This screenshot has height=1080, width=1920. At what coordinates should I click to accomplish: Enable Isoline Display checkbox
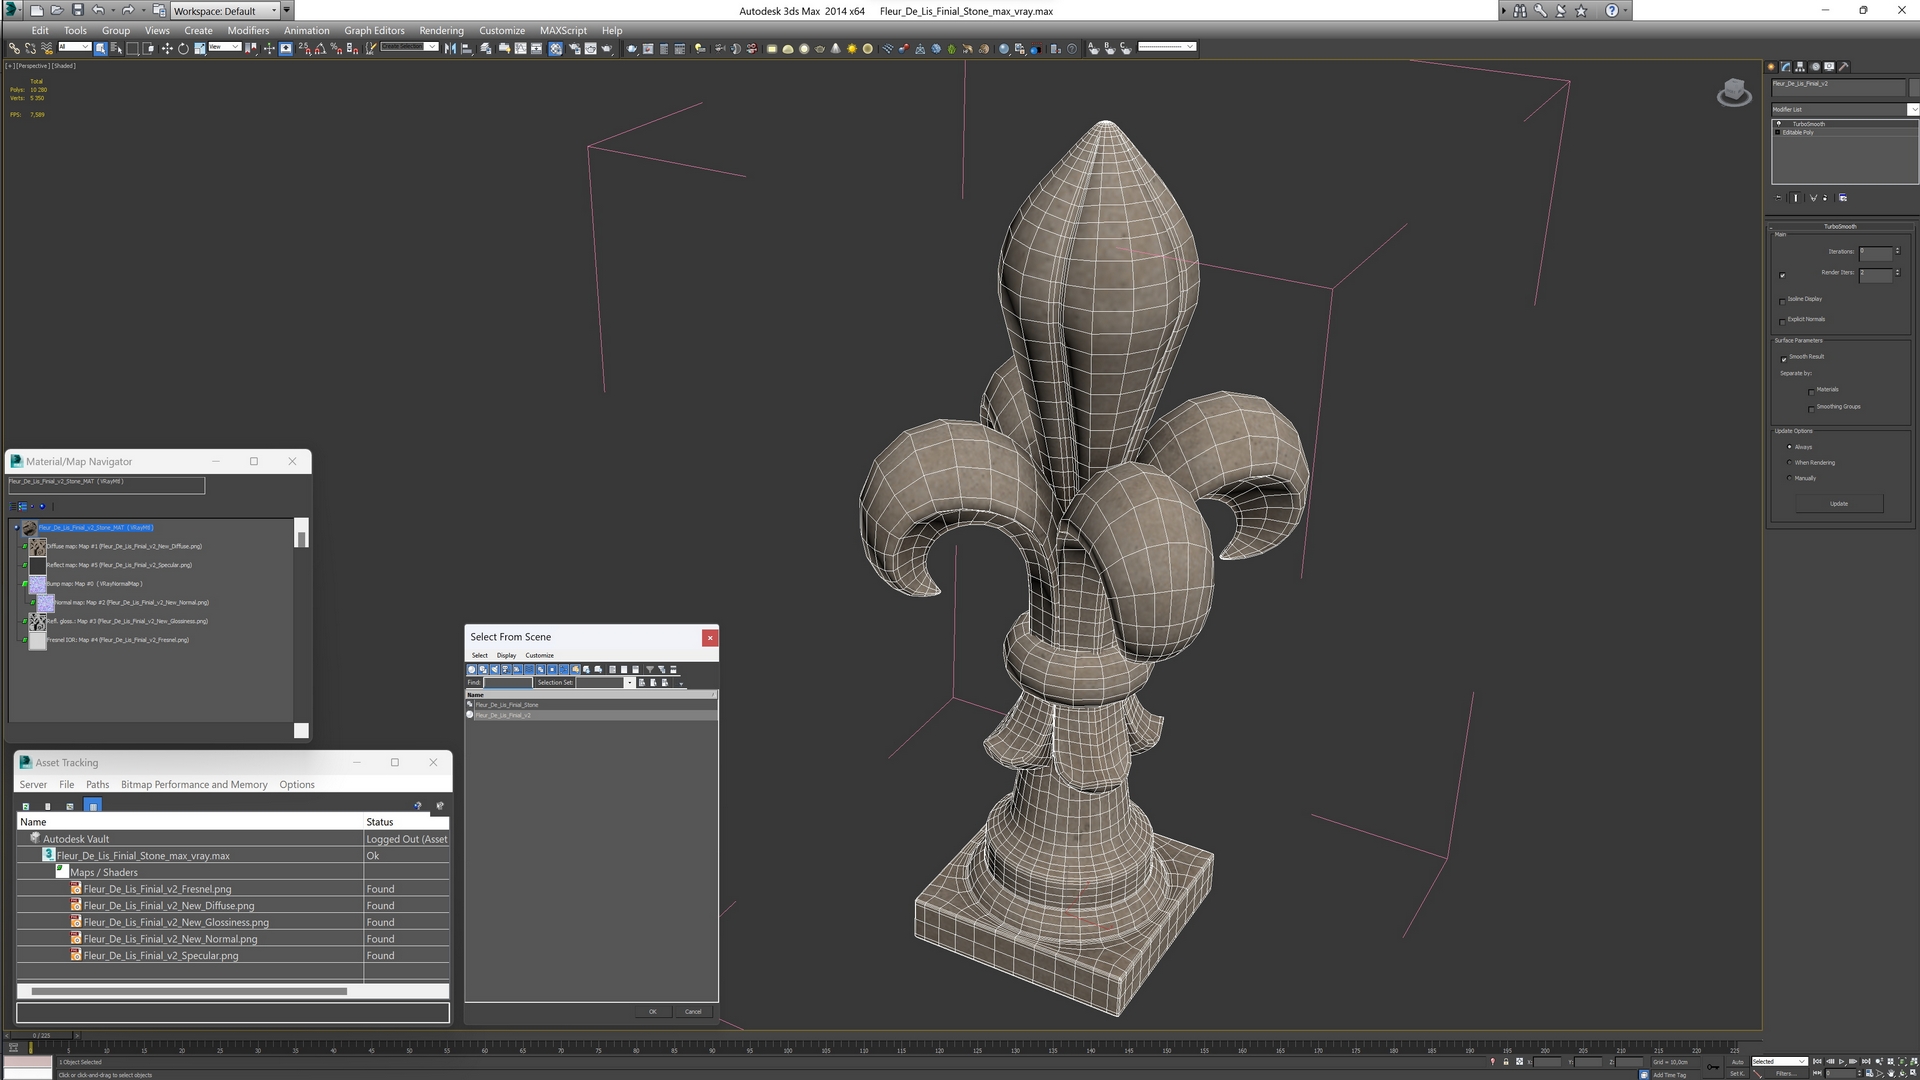(x=1783, y=300)
